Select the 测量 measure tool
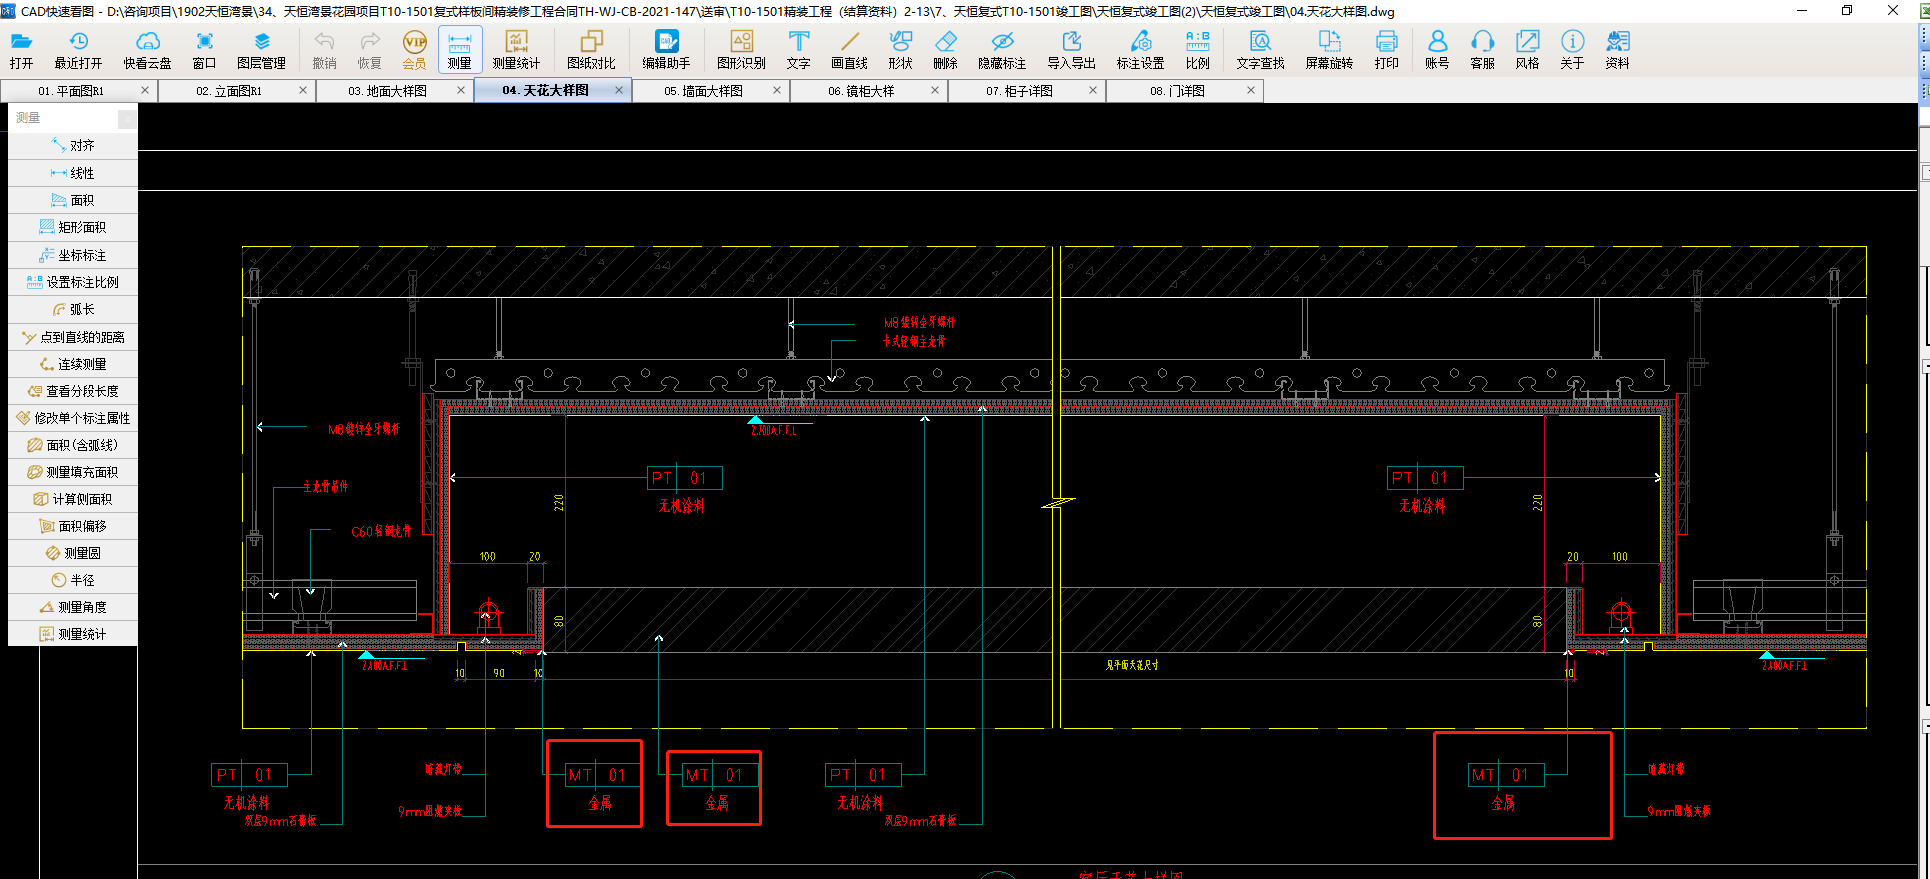 coord(459,49)
